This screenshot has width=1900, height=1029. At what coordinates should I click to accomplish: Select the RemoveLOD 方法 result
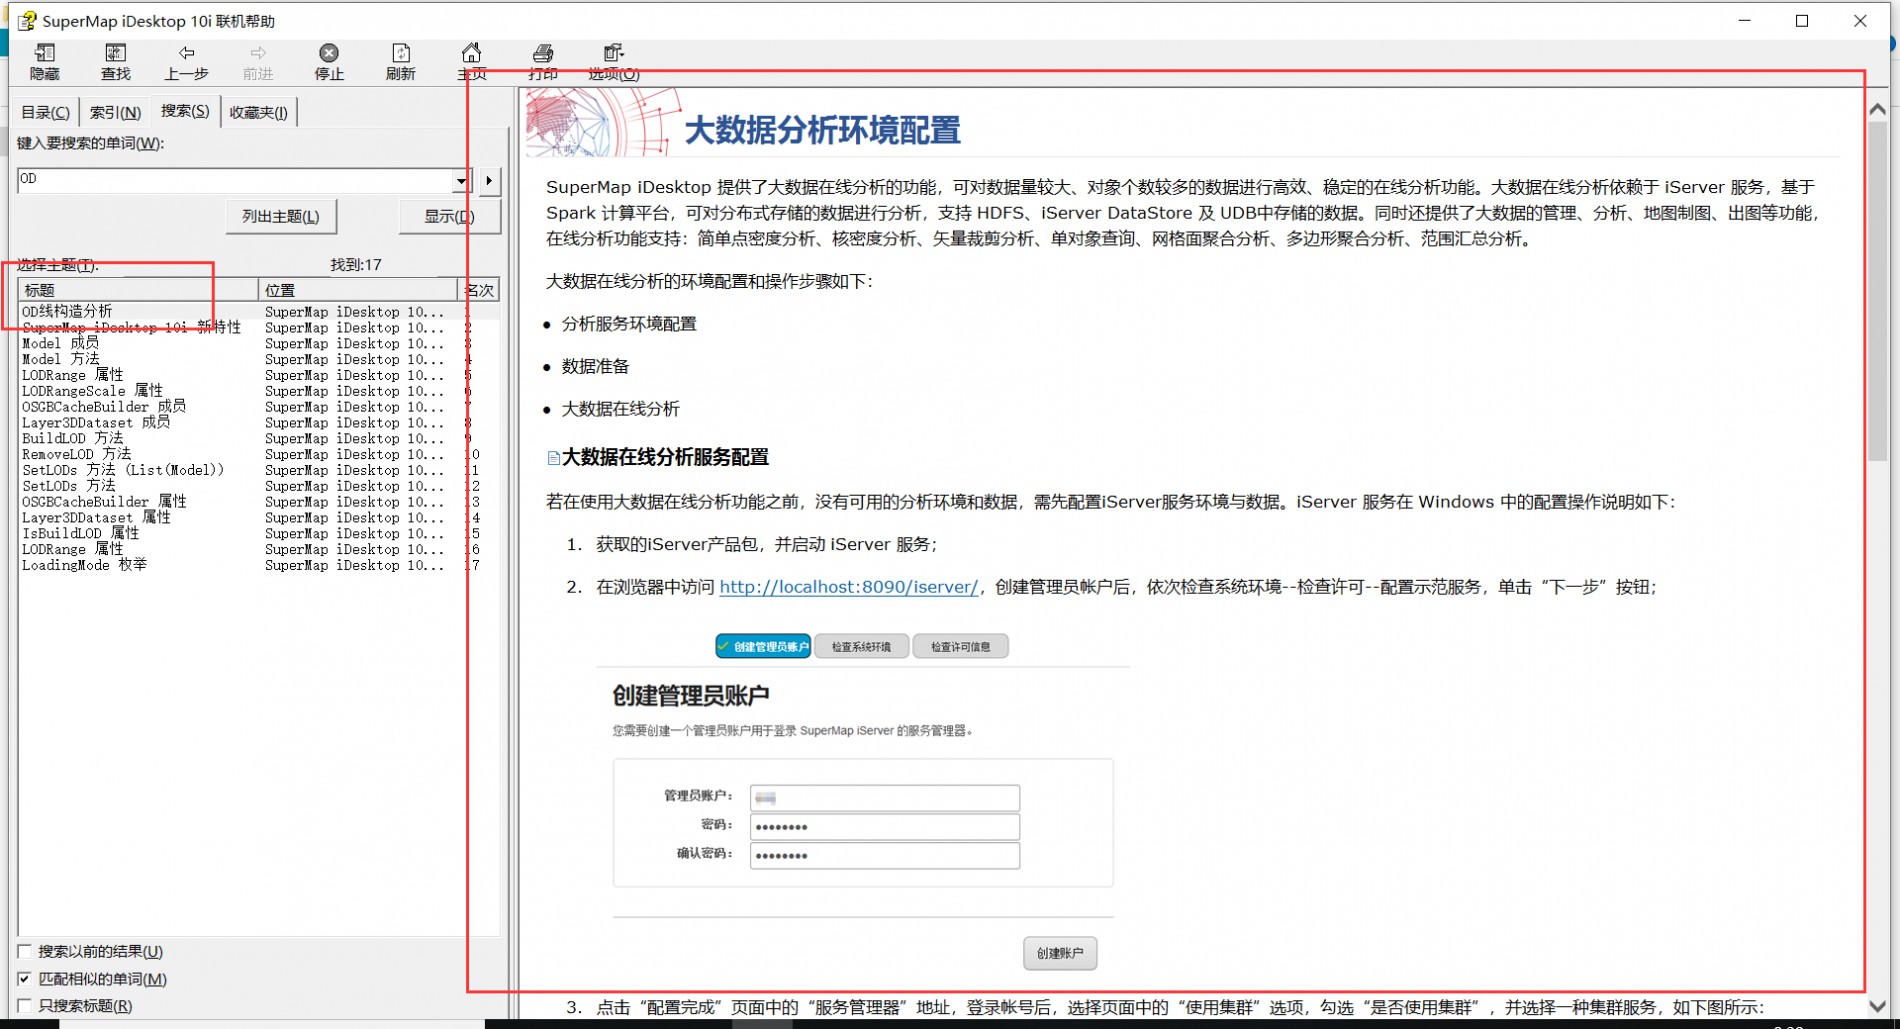click(x=76, y=455)
